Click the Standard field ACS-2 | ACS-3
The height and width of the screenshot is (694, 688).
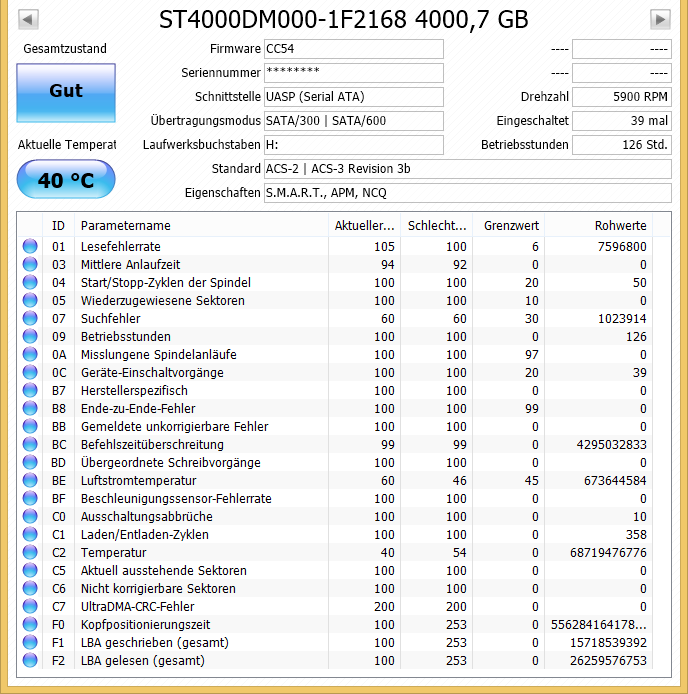468,169
